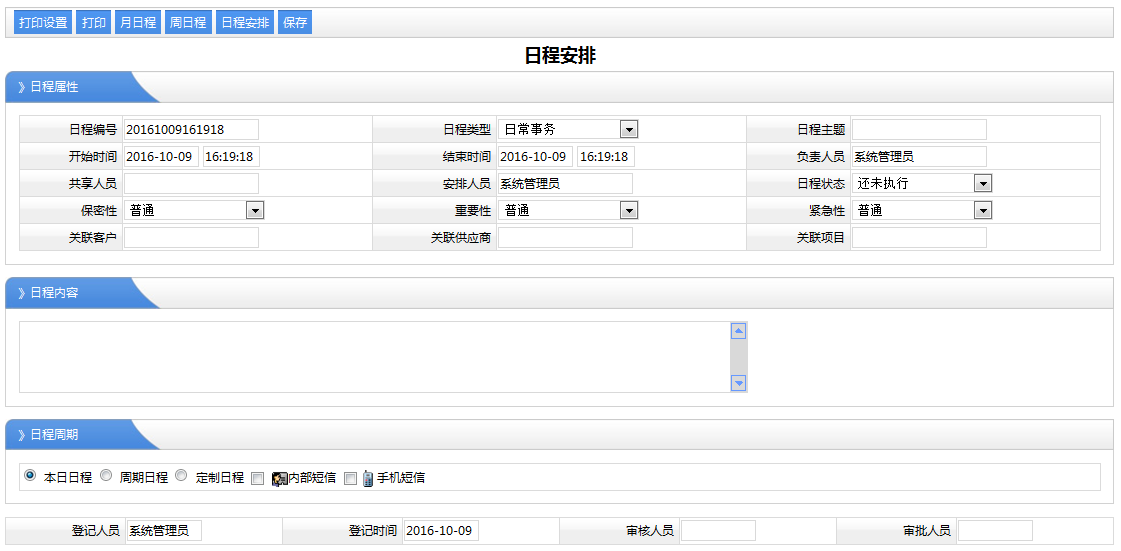Click the 内部短信 internal message icon
This screenshot has width=1121, height=551.
click(x=279, y=478)
